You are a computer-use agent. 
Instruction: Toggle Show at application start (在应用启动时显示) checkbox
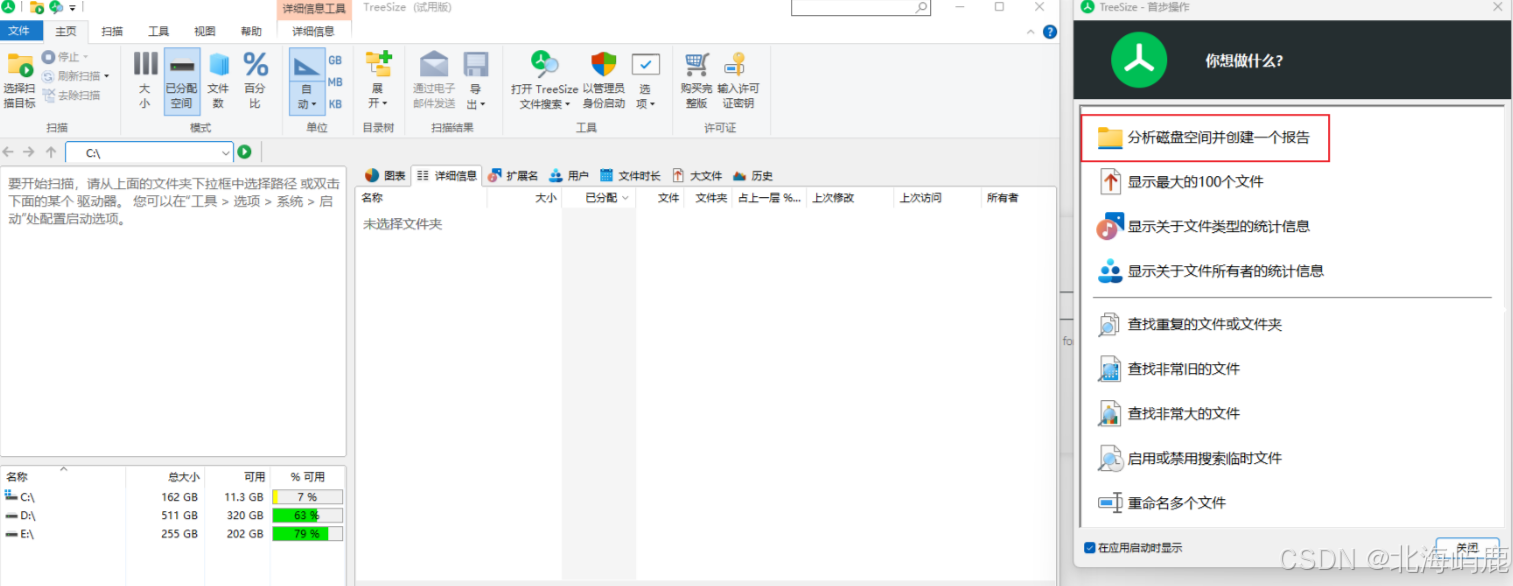click(1090, 548)
